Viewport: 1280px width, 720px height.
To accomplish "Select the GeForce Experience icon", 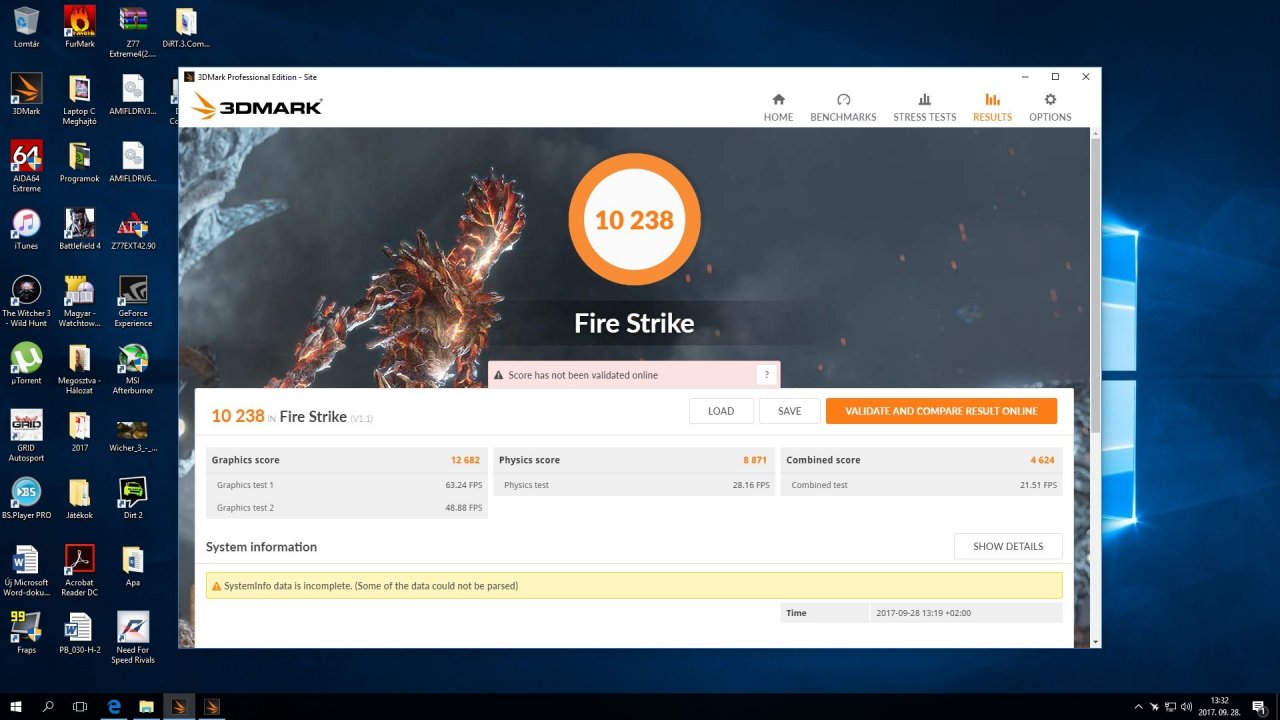I will point(133,301).
